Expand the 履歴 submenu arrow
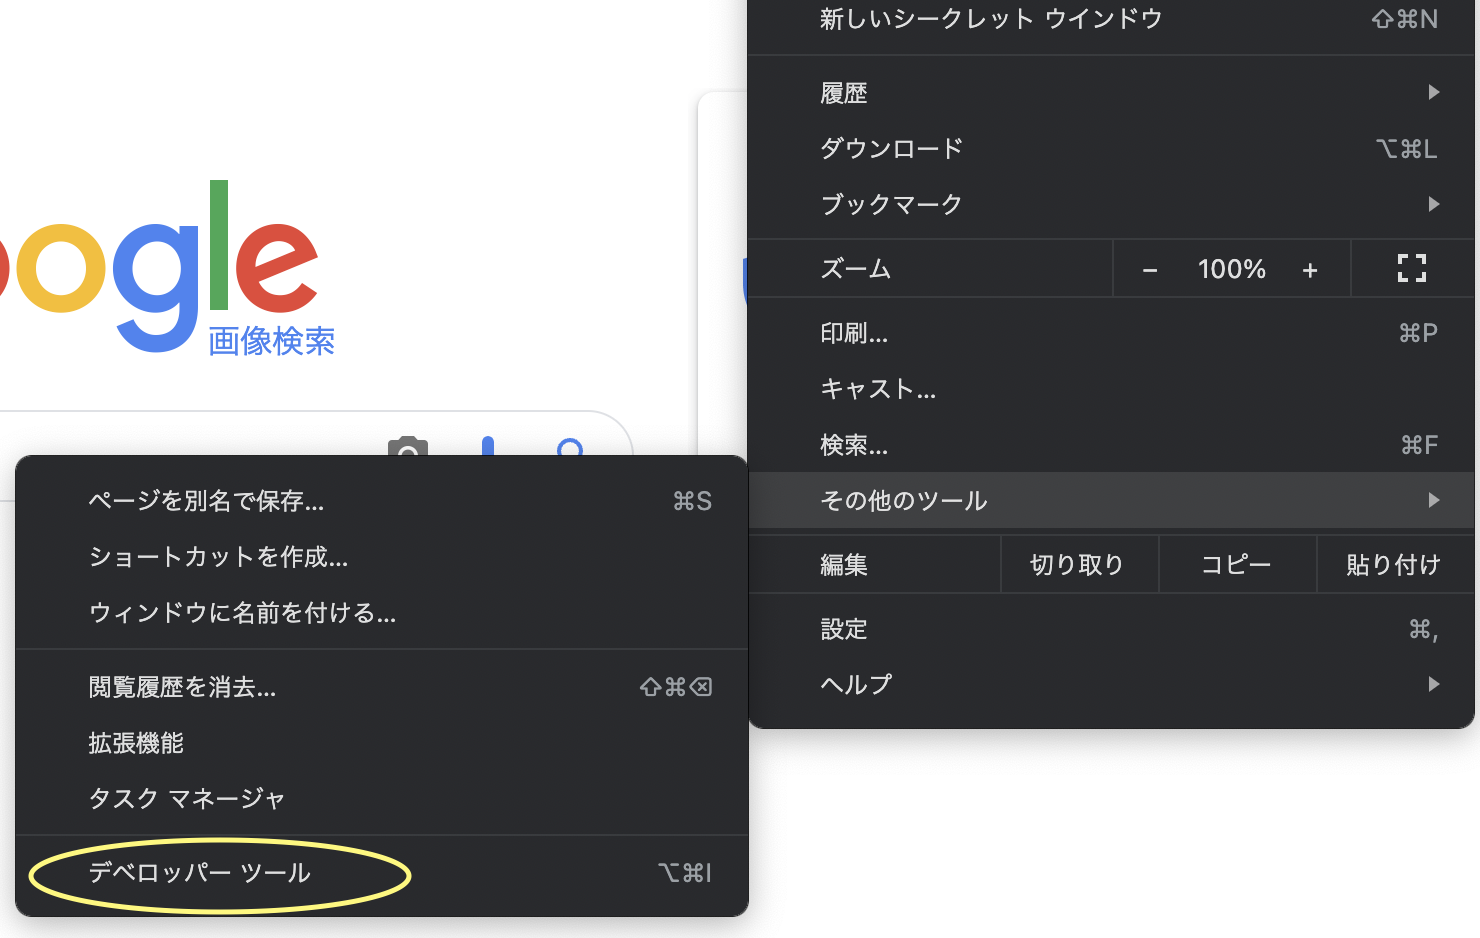 pos(1434,92)
